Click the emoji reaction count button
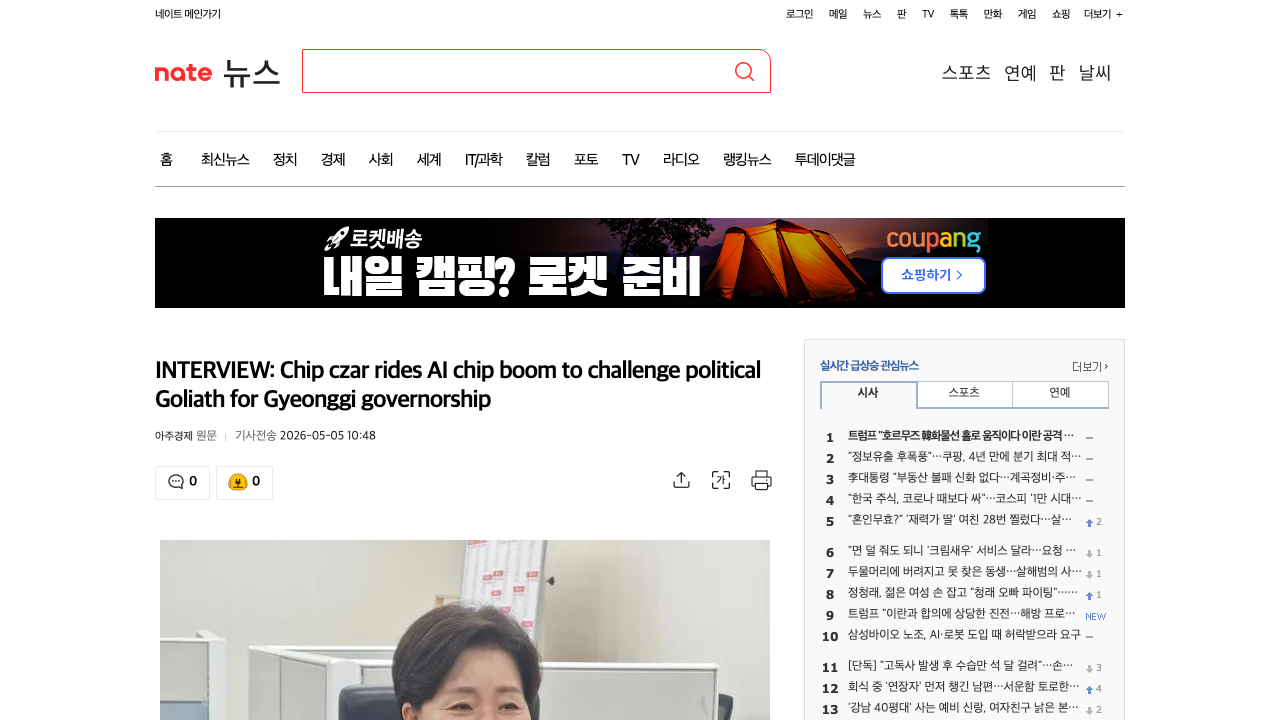The height and width of the screenshot is (720, 1280). [x=244, y=482]
